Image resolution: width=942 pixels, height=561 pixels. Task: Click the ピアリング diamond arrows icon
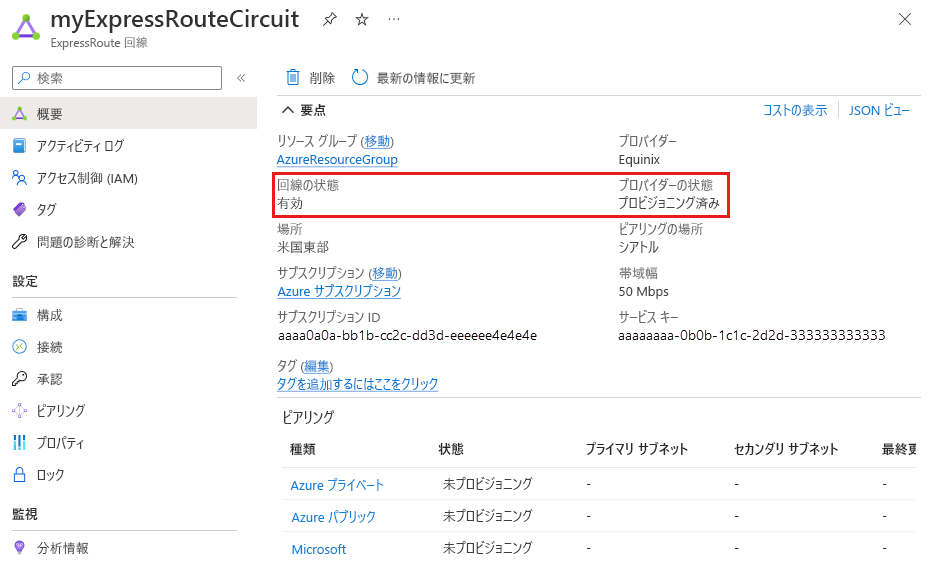[x=19, y=410]
